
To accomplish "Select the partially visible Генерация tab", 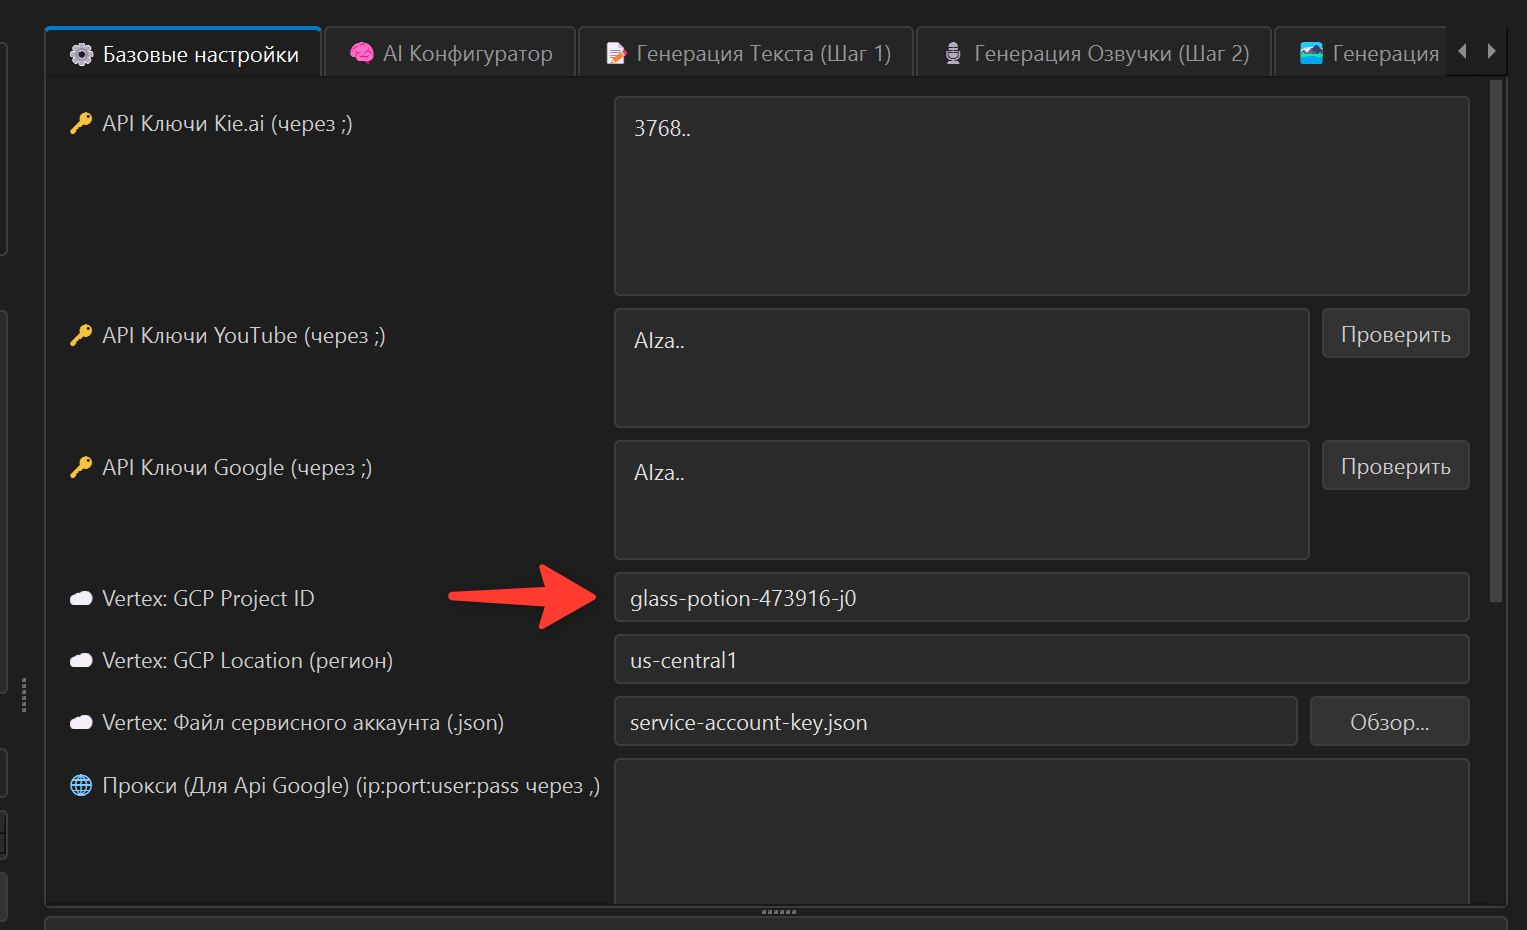I will (1360, 53).
